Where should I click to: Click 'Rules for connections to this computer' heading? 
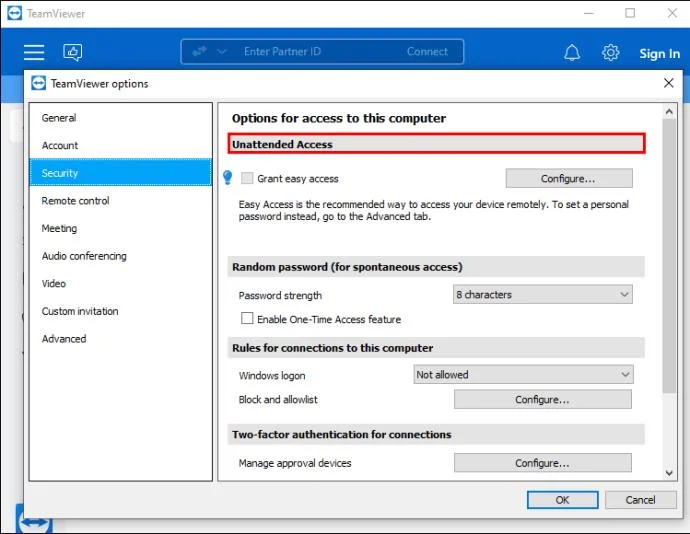coord(332,348)
